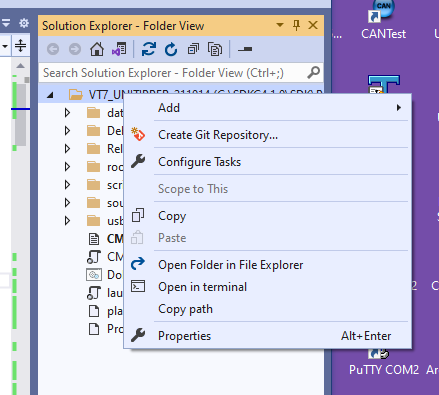The height and width of the screenshot is (395, 439).
Task: Click the Search Solution Explorer input field
Action: [181, 73]
